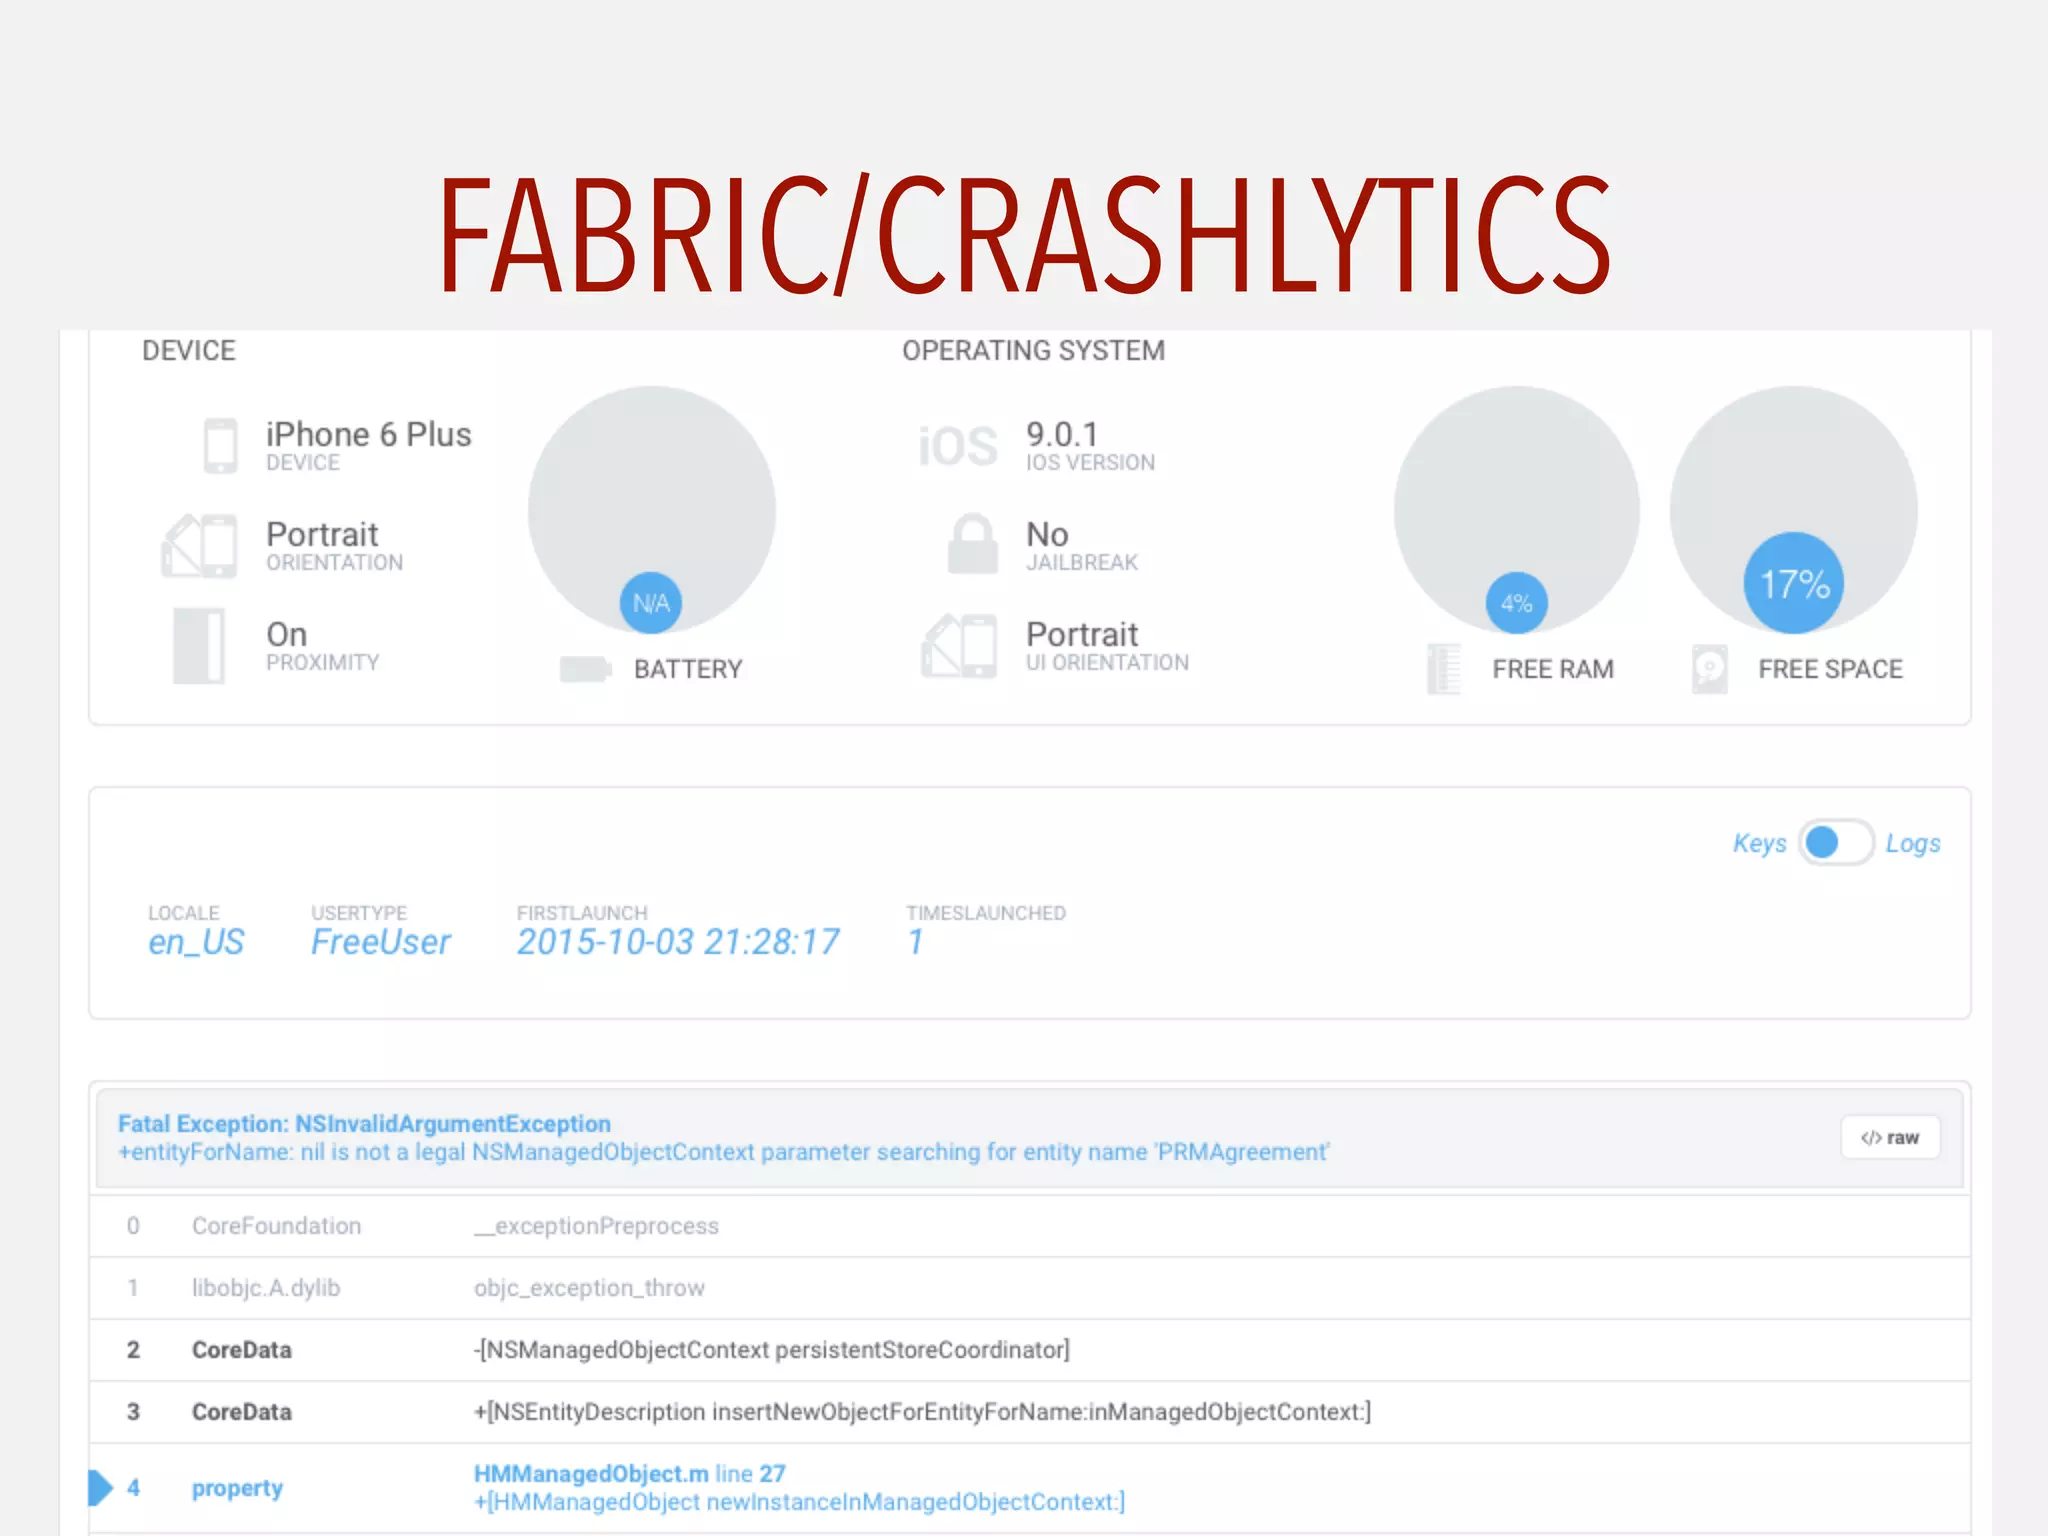
Task: Click the device orientation icon
Action: [200, 546]
